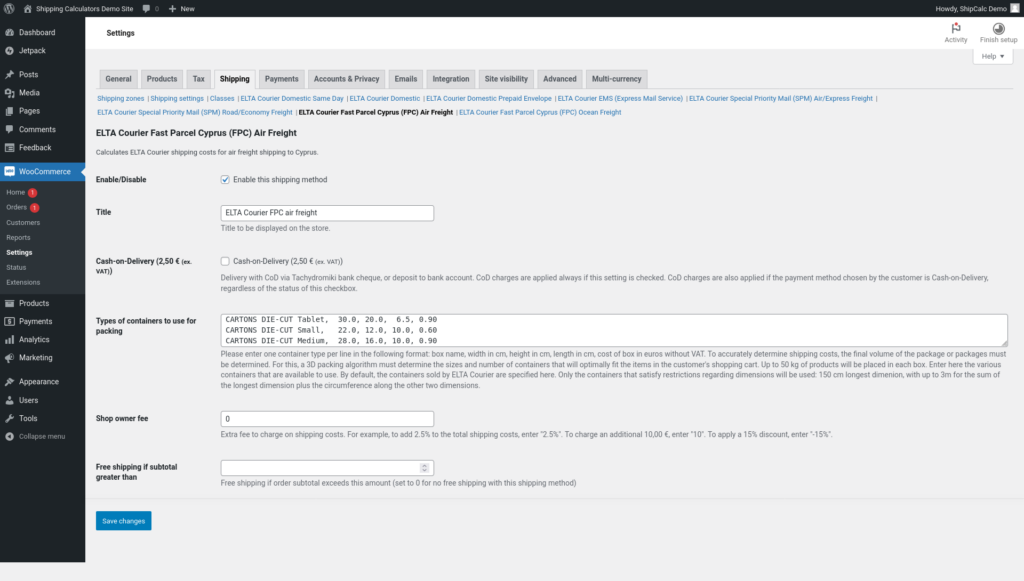Click the Payments icon in the sidebar
The height and width of the screenshot is (581, 1024).
[x=10, y=321]
